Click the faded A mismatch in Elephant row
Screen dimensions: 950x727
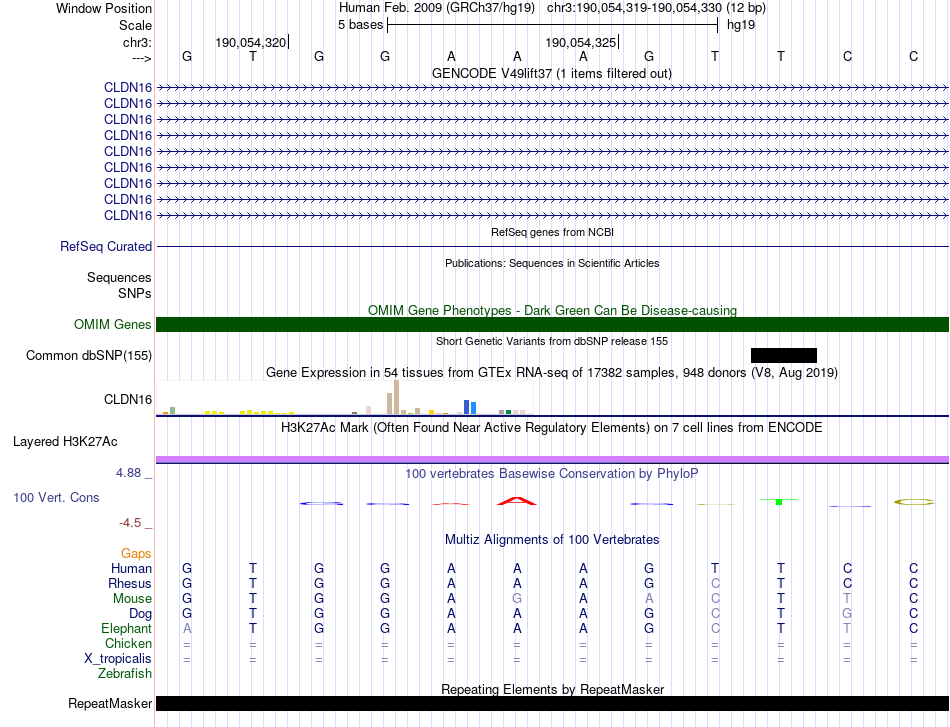point(187,628)
